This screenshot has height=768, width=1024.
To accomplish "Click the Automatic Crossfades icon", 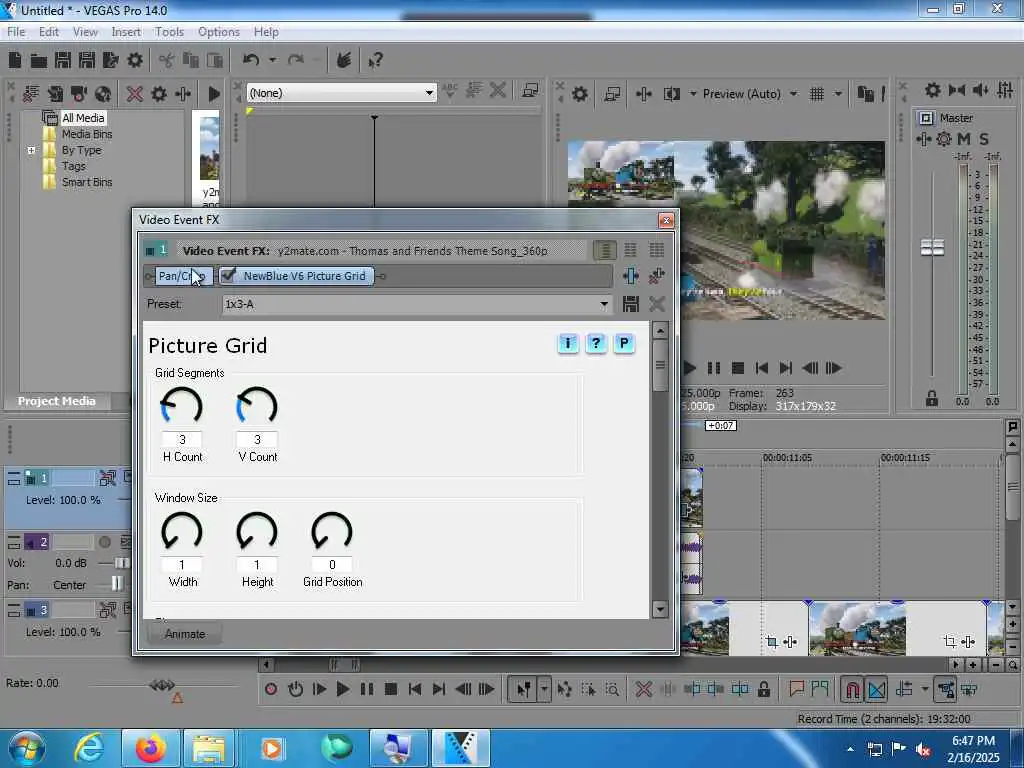I will 876,689.
